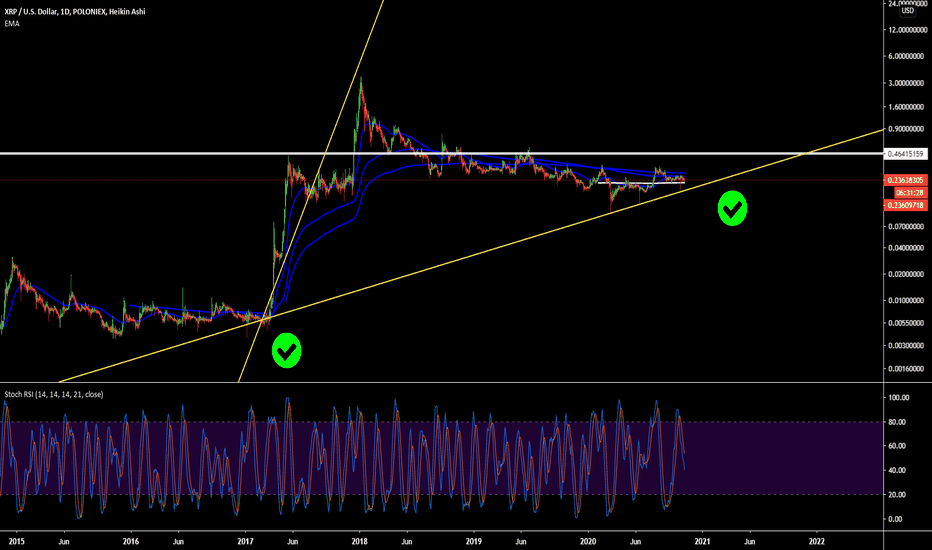Click the 2021 label on the time axis
Screen dimensions: 932x550
click(703, 542)
